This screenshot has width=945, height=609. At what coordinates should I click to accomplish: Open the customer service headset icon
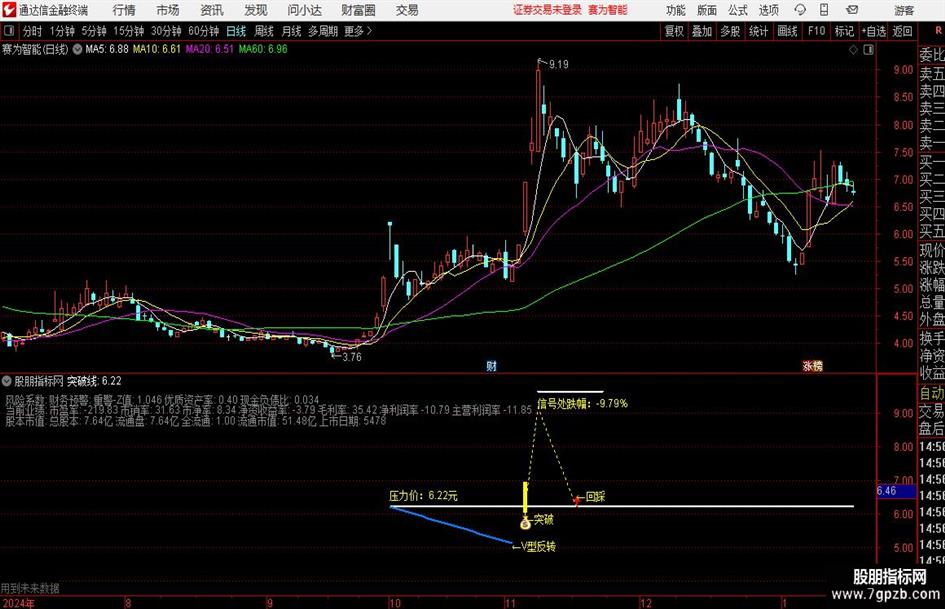[x=800, y=10]
